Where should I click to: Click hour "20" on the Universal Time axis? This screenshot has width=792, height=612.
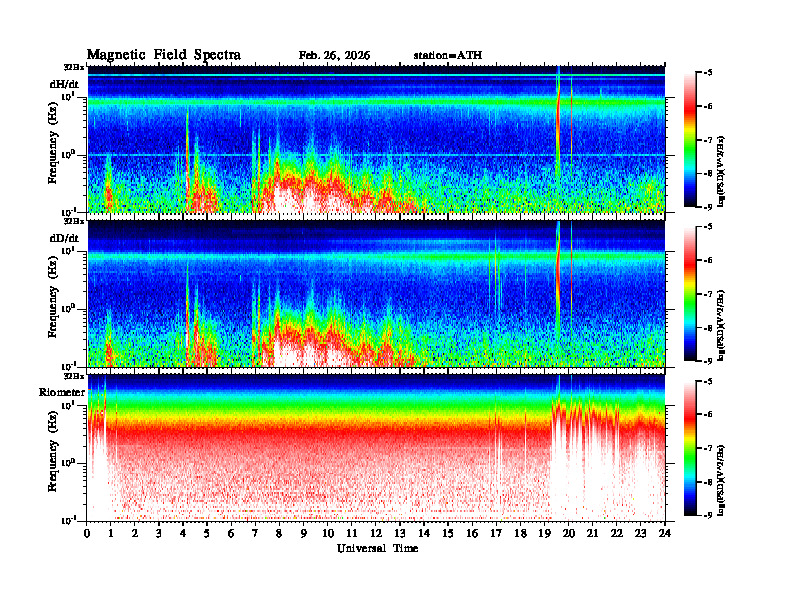click(569, 534)
